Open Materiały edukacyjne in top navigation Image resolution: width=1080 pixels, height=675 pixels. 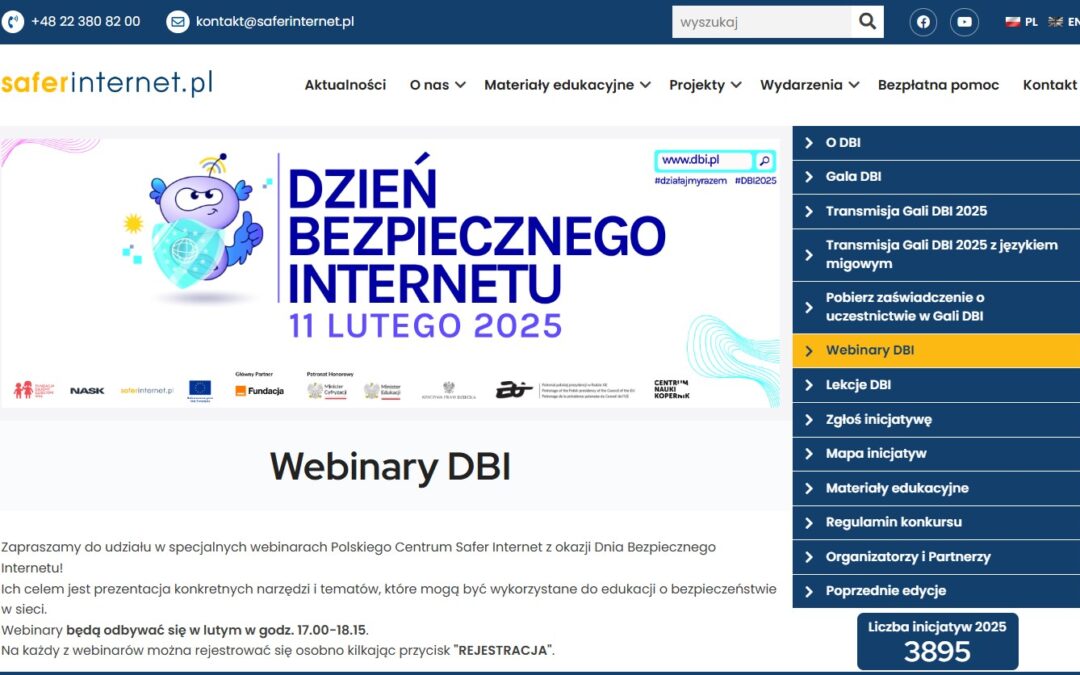click(x=559, y=85)
